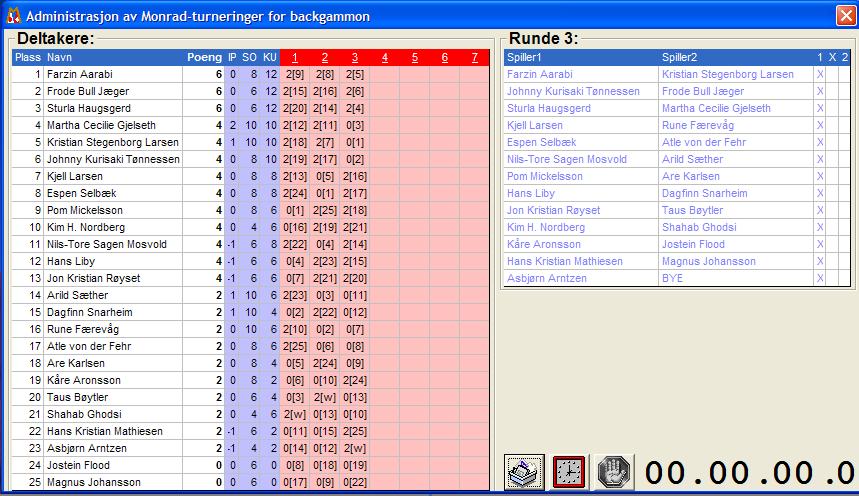Click the SO tiebreak column header
This screenshot has width=859, height=496.
point(251,57)
